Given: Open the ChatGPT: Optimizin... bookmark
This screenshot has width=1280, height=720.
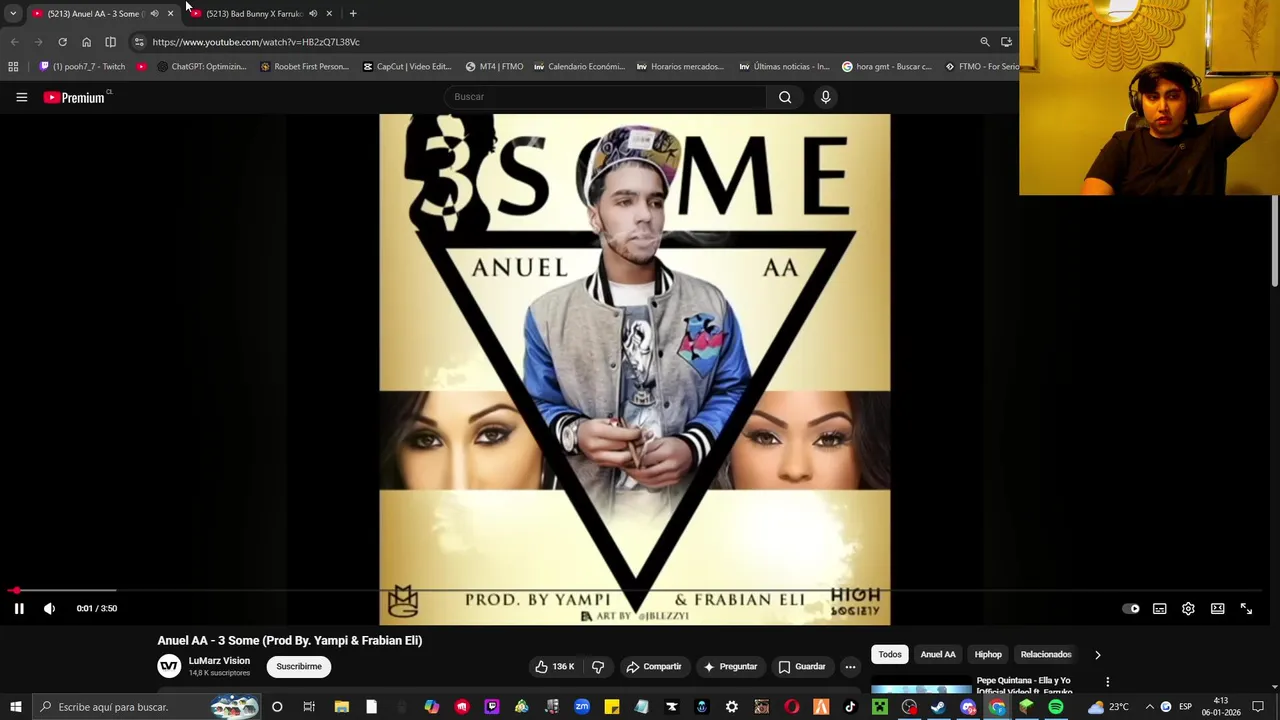Looking at the screenshot, I should [x=202, y=67].
